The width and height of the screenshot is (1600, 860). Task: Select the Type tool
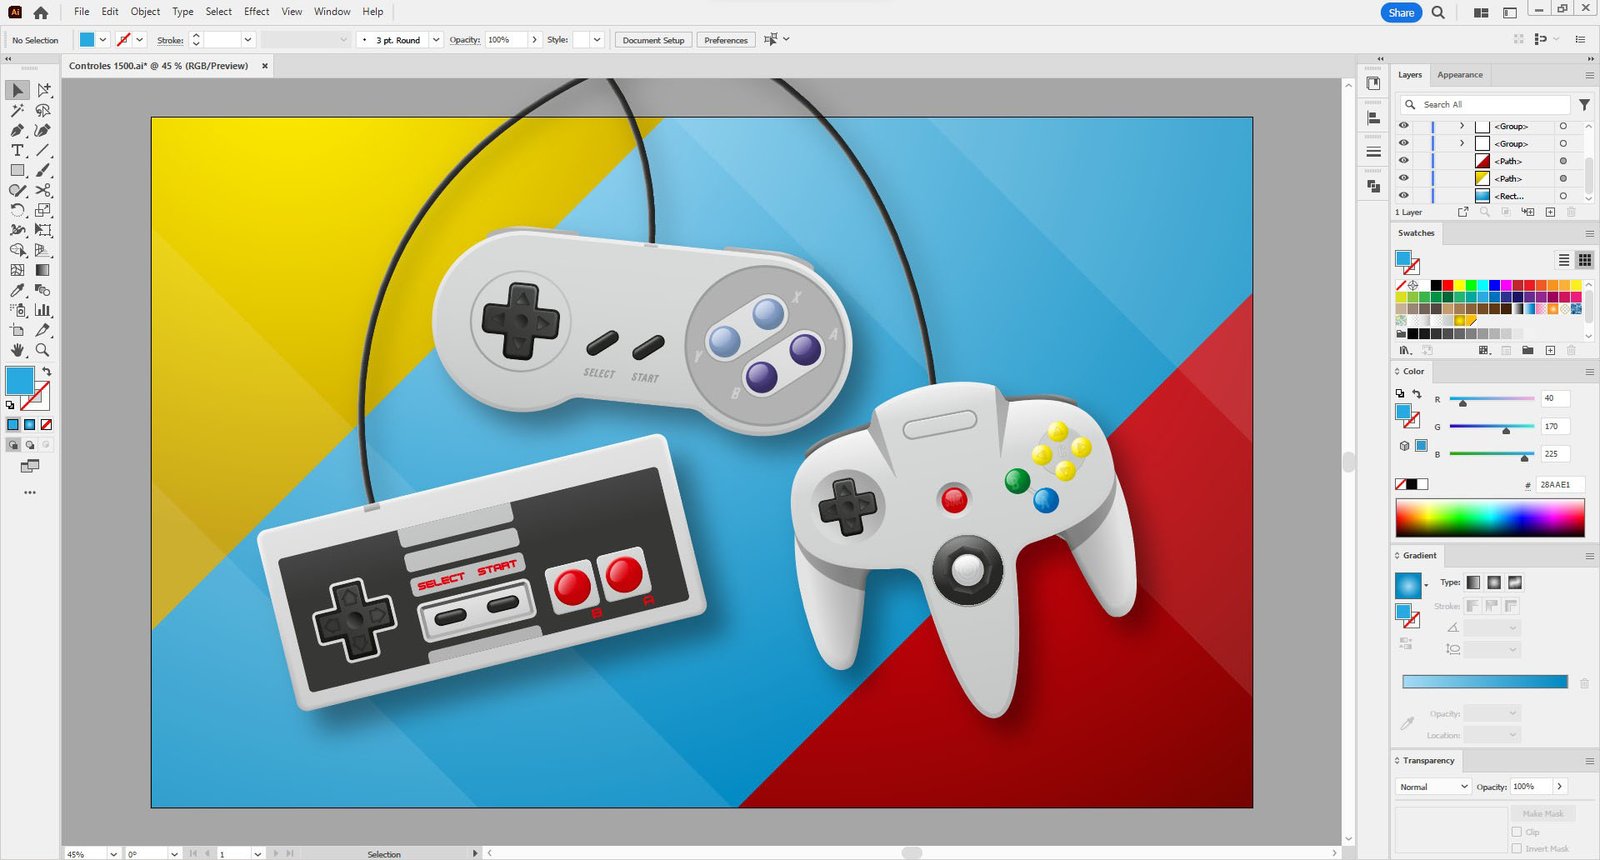[17, 150]
